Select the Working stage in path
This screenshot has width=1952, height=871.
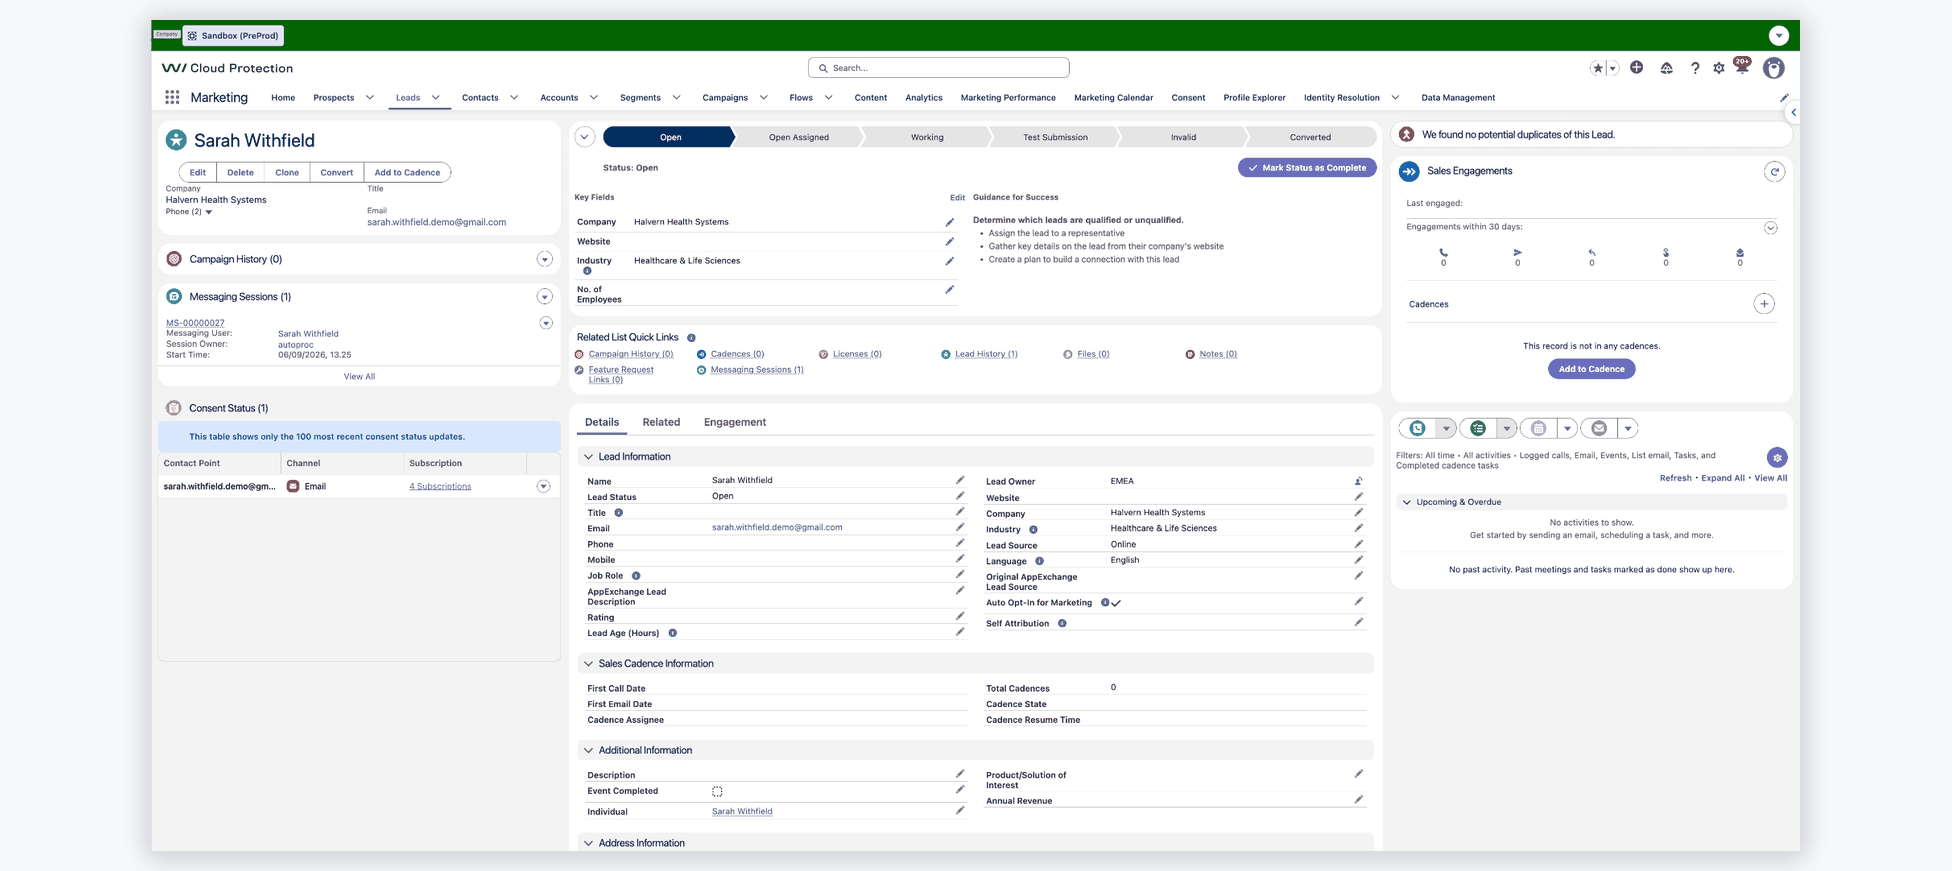pos(927,137)
